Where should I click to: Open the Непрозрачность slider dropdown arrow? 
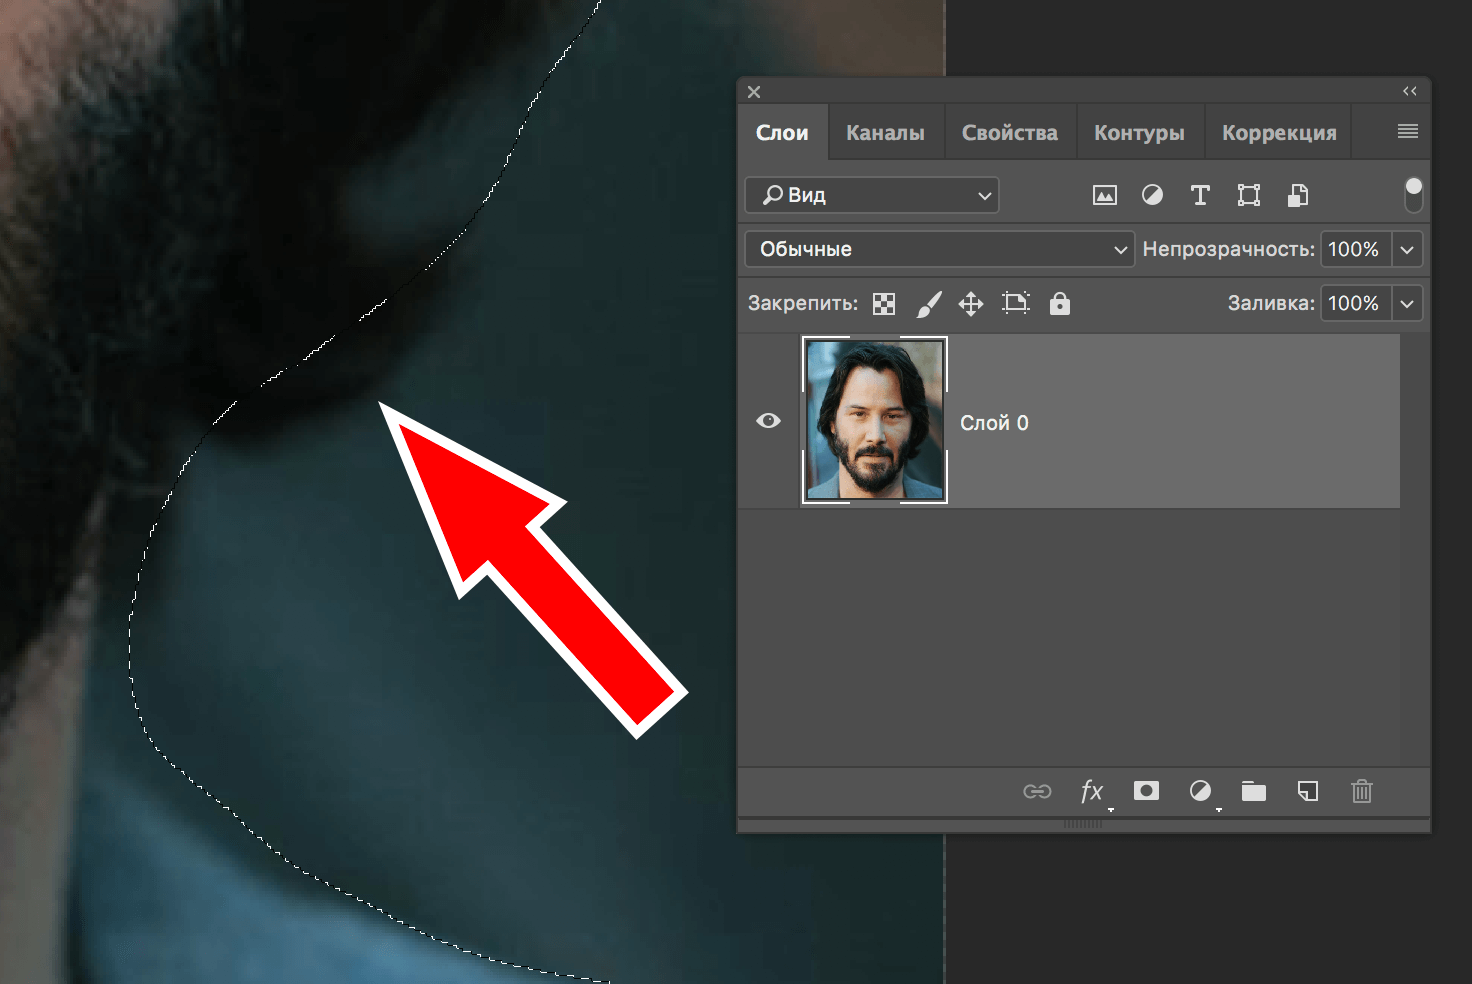(x=1407, y=250)
